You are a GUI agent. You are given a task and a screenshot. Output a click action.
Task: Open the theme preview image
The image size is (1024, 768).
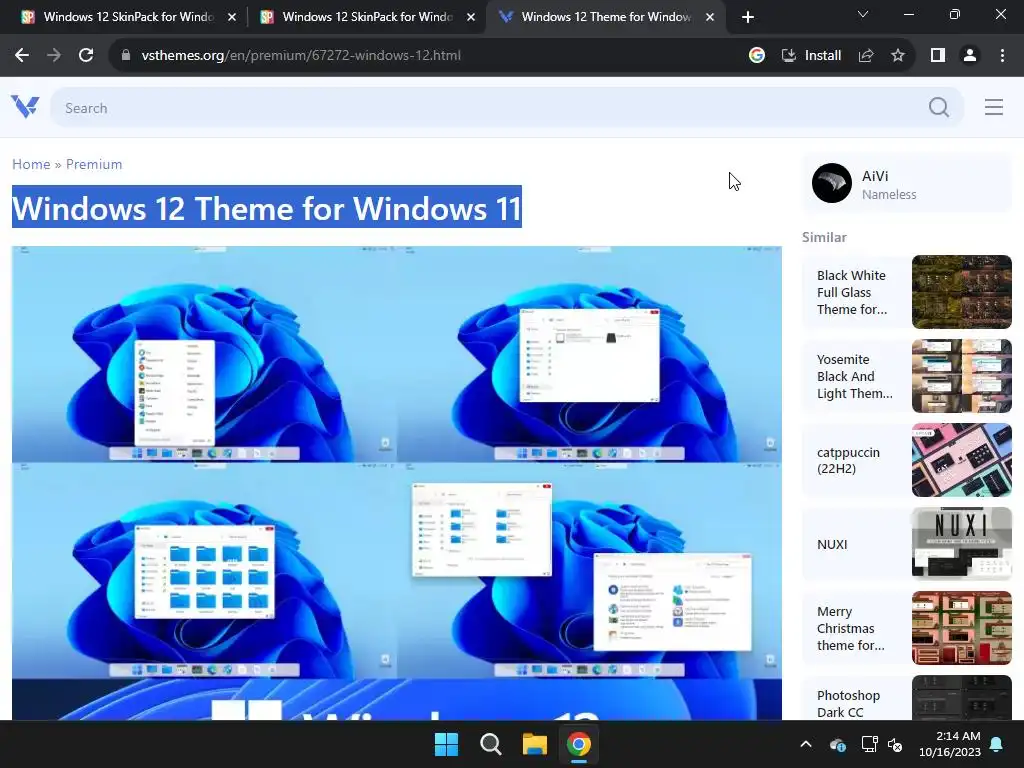396,483
